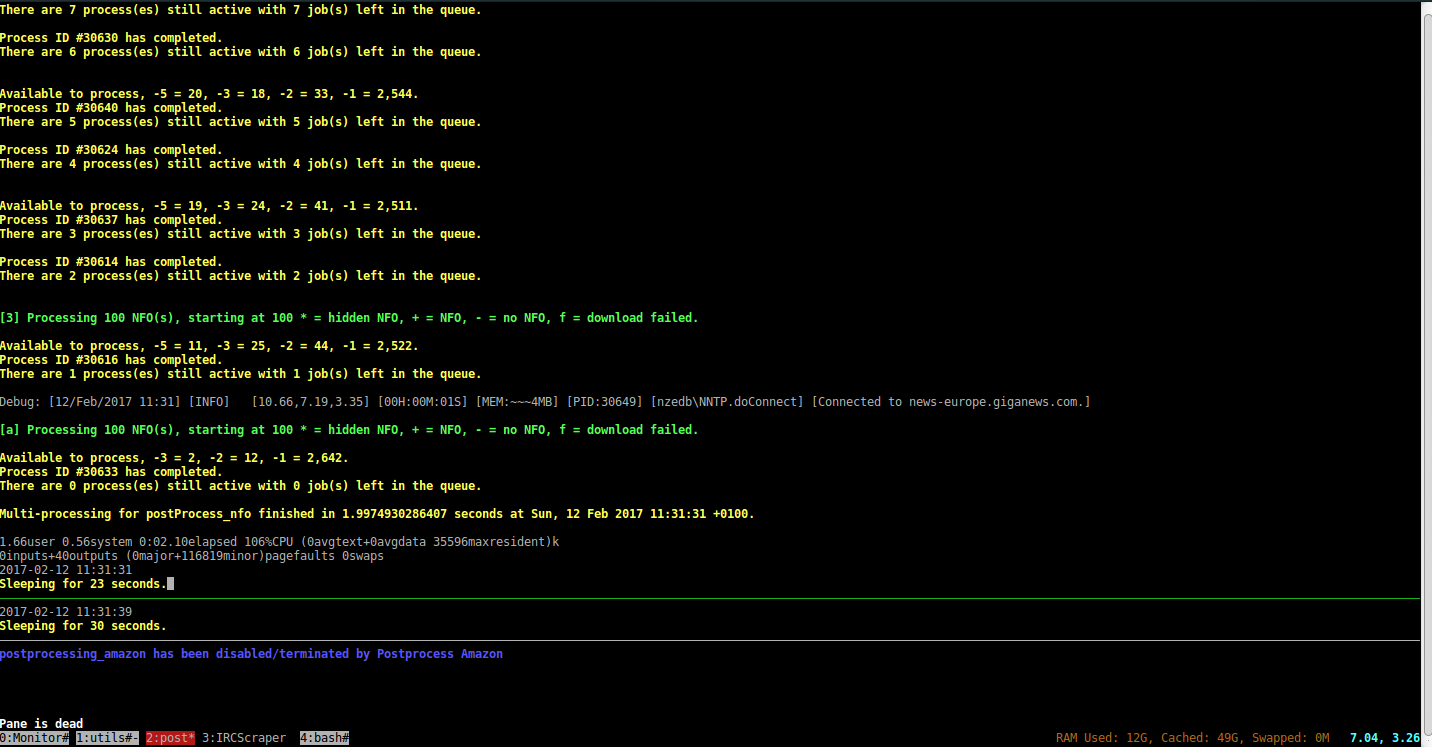Click the Debug INFO line for giganews connection
This screenshot has height=747, width=1432.
545,402
